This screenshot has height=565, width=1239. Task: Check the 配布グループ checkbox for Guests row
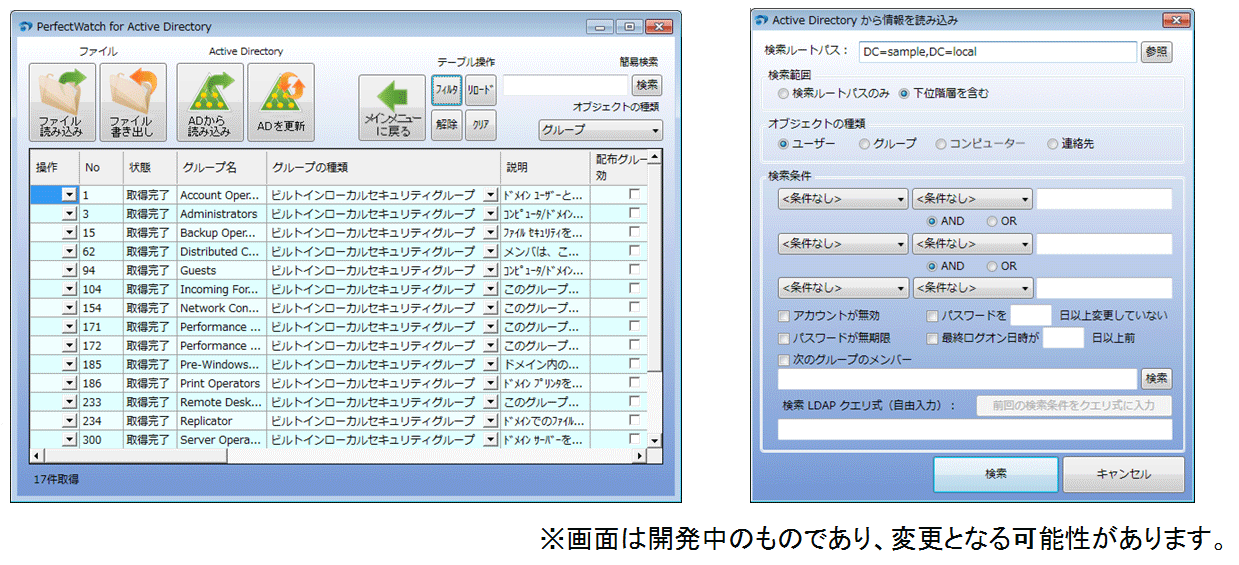(634, 270)
